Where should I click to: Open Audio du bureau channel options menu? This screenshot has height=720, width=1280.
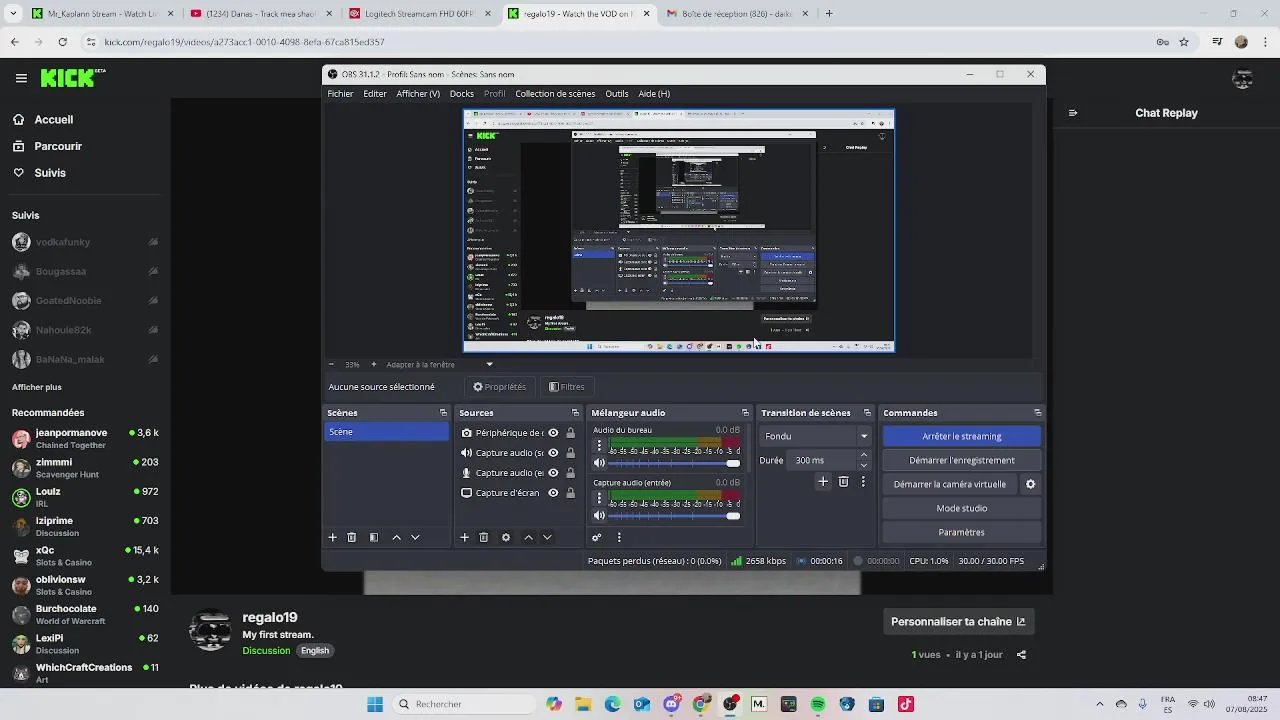(600, 446)
